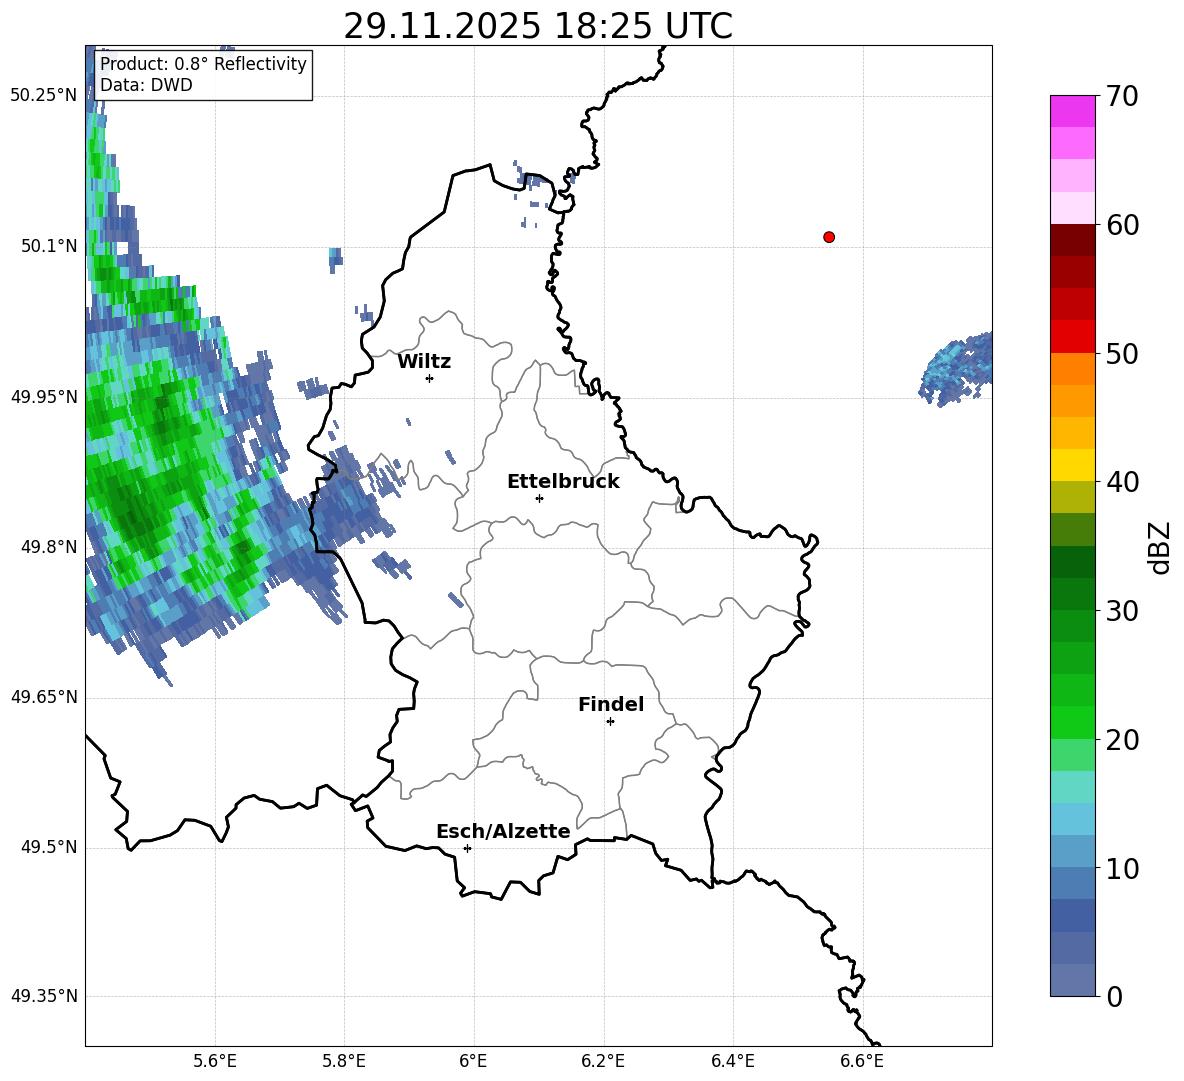Click the 49.65°N latitude label
The image size is (1184, 1081).
point(44,697)
